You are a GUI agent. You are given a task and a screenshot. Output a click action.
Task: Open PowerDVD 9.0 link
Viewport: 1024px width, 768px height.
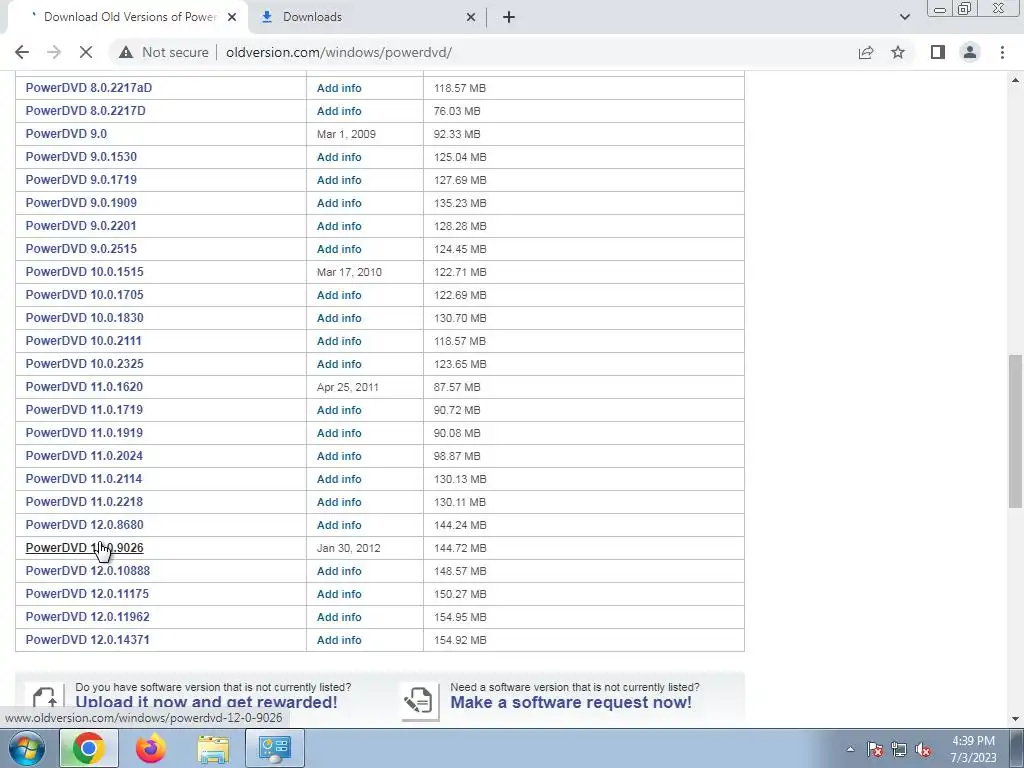pyautogui.click(x=66, y=134)
